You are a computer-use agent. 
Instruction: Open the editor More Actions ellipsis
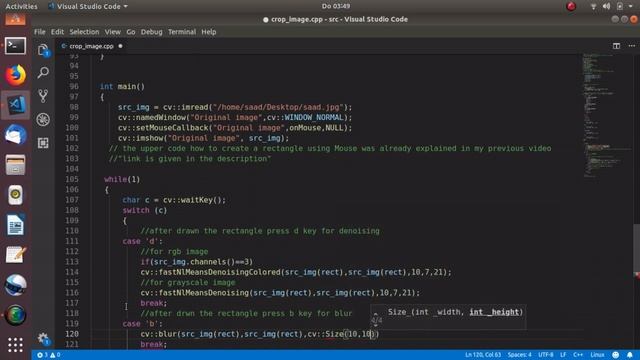(x=631, y=46)
